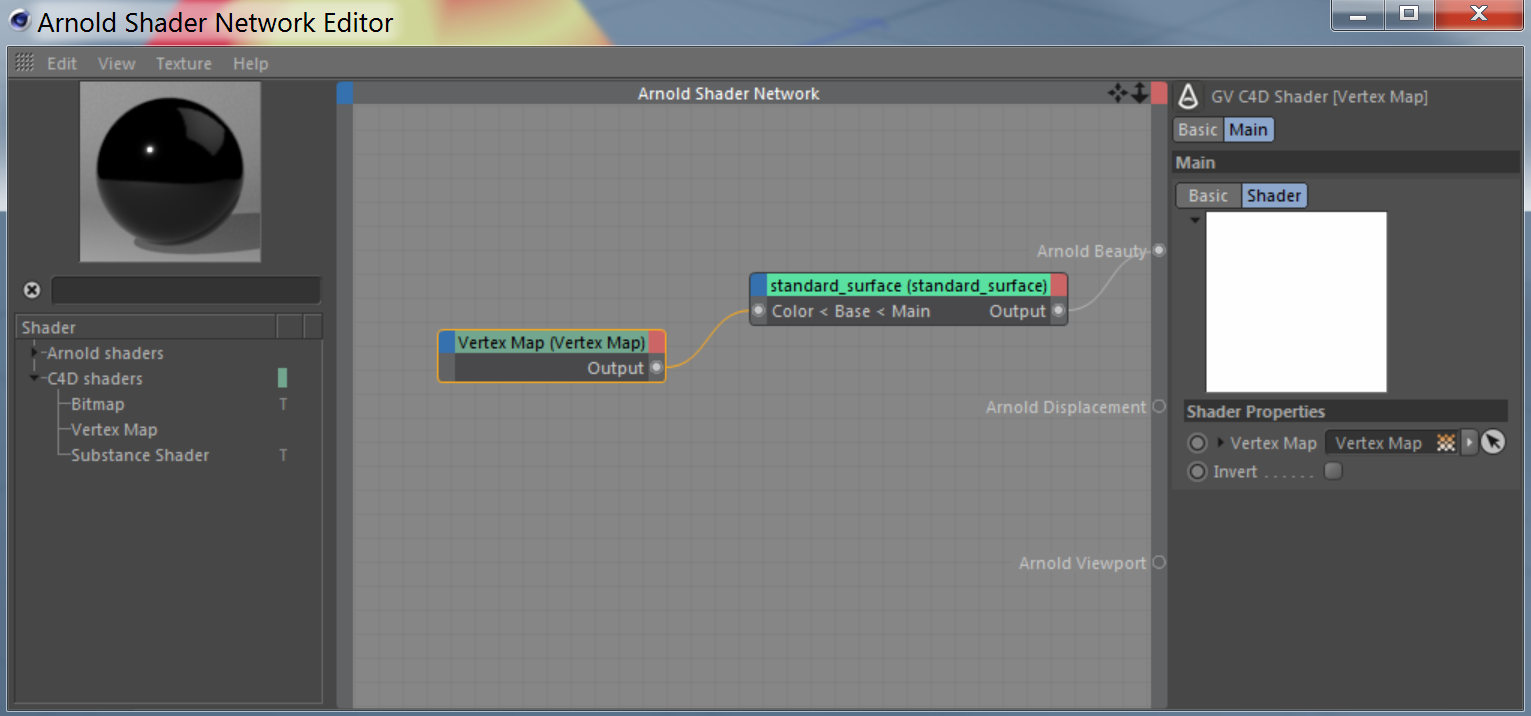Image resolution: width=1531 pixels, height=716 pixels.
Task: Click the object picker cursor icon
Action: click(1493, 442)
